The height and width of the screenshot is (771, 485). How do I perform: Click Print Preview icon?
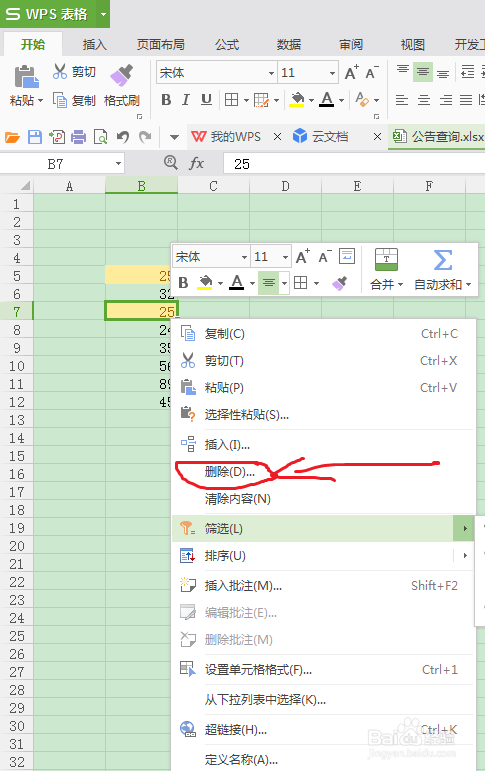100,137
